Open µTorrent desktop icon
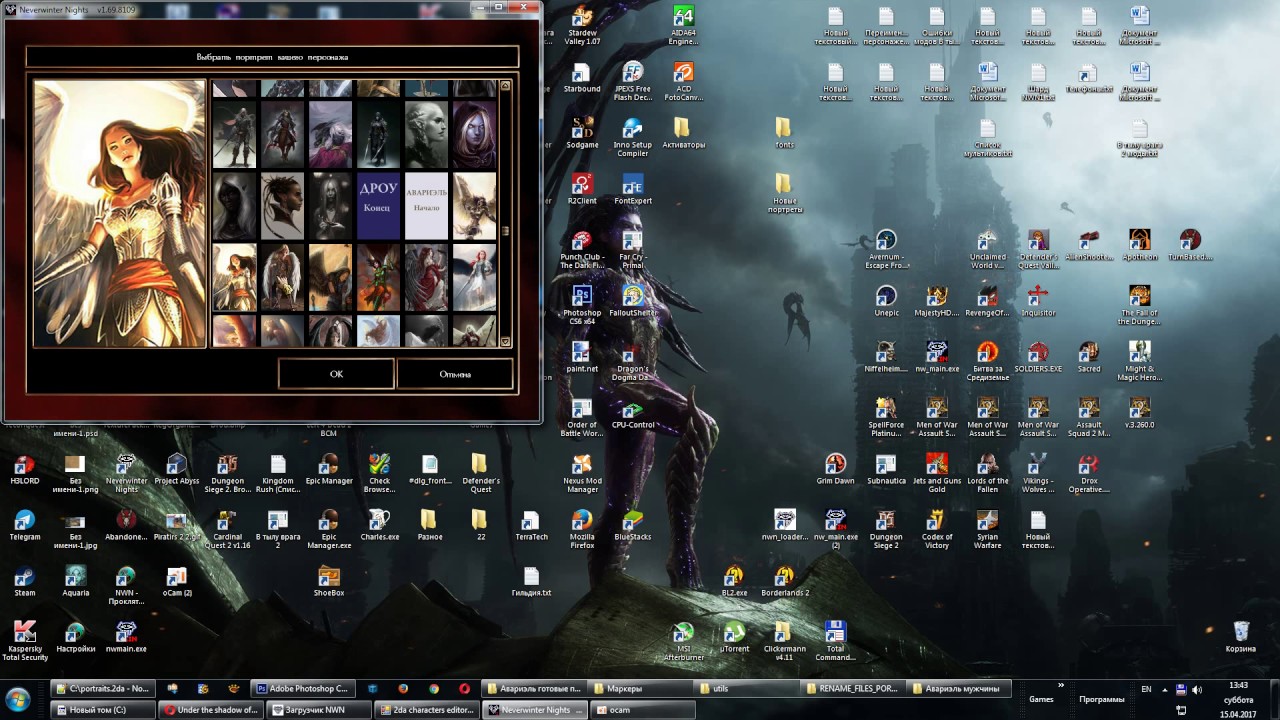The image size is (1280, 720). [x=734, y=637]
